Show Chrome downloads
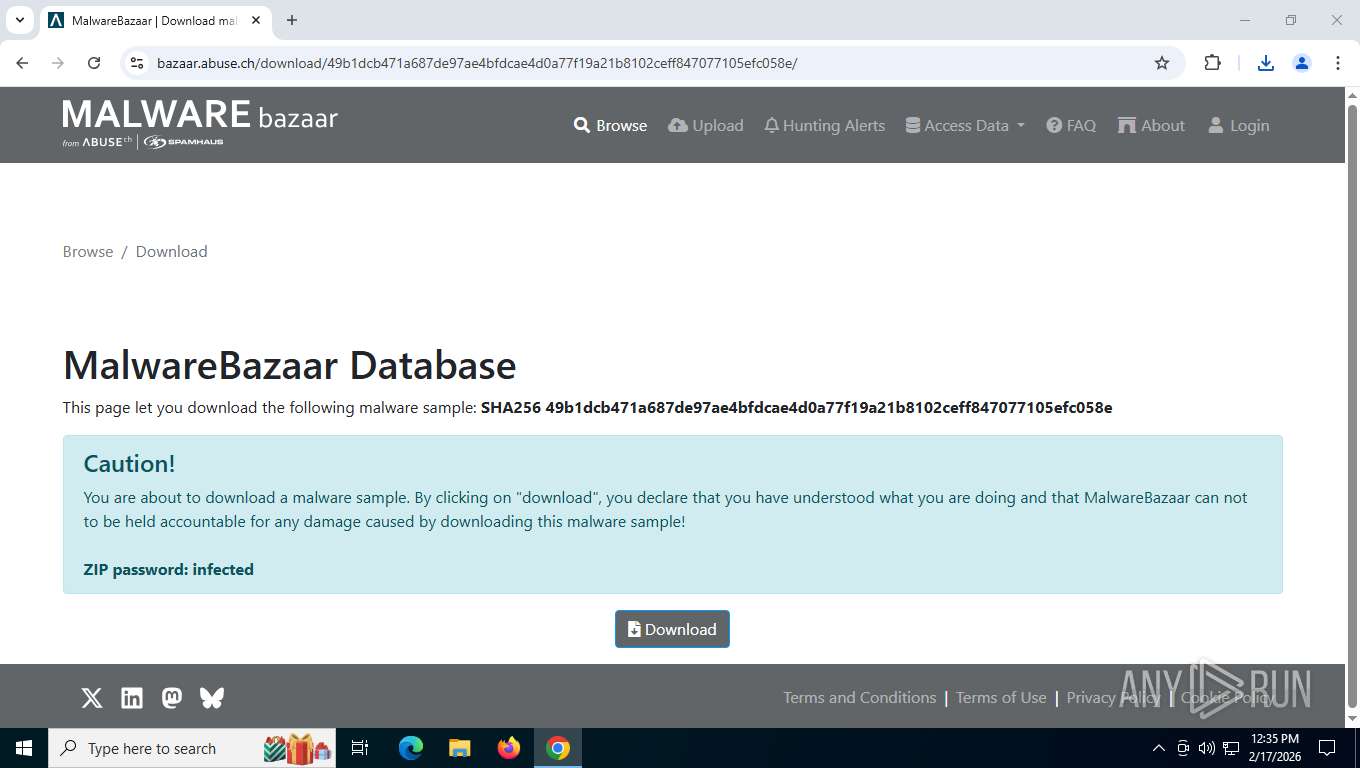Screen dimensions: 1360x768 point(1266,63)
